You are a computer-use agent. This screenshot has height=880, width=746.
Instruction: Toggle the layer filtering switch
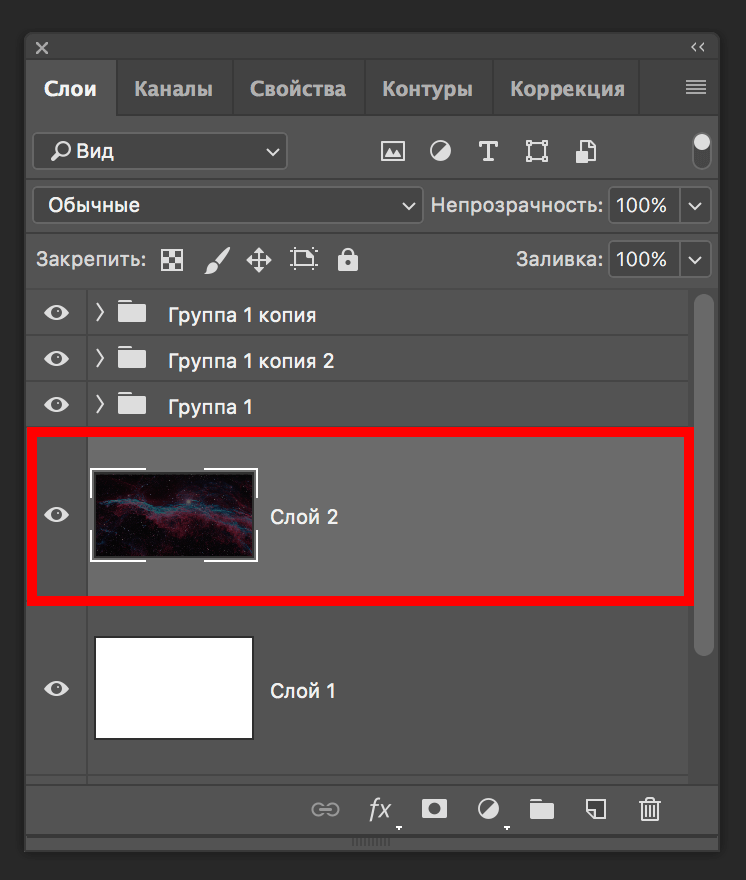(x=702, y=151)
